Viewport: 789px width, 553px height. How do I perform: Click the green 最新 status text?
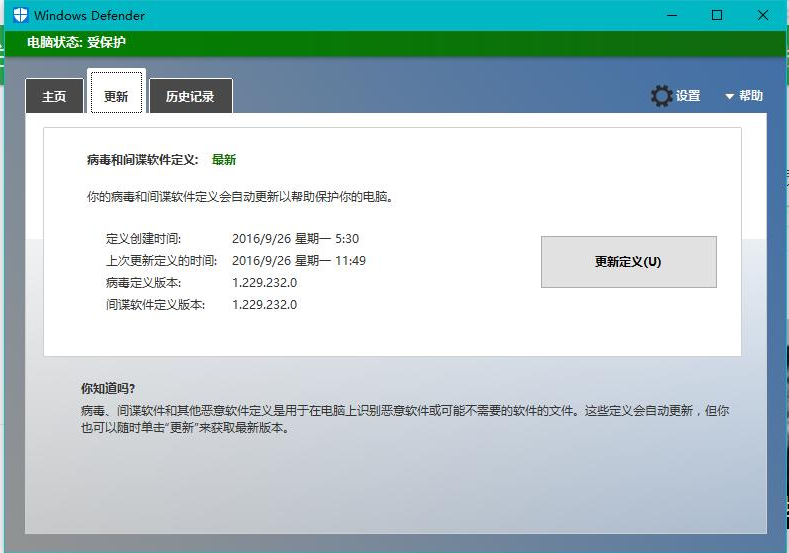[224, 160]
